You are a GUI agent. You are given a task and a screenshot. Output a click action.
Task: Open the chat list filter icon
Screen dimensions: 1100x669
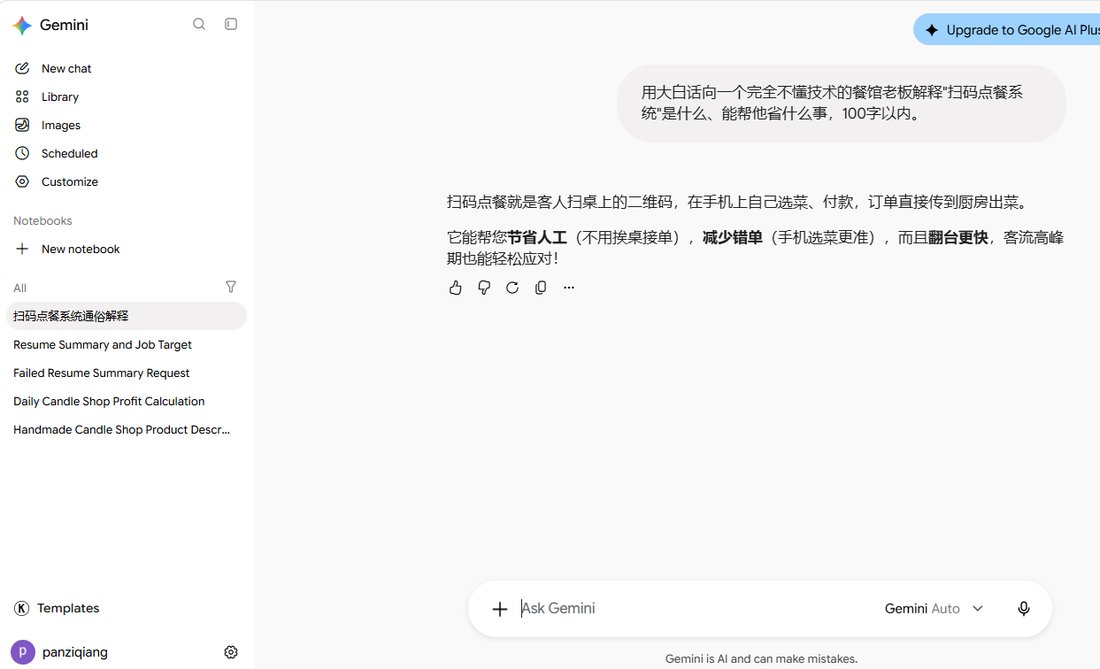pyautogui.click(x=231, y=287)
